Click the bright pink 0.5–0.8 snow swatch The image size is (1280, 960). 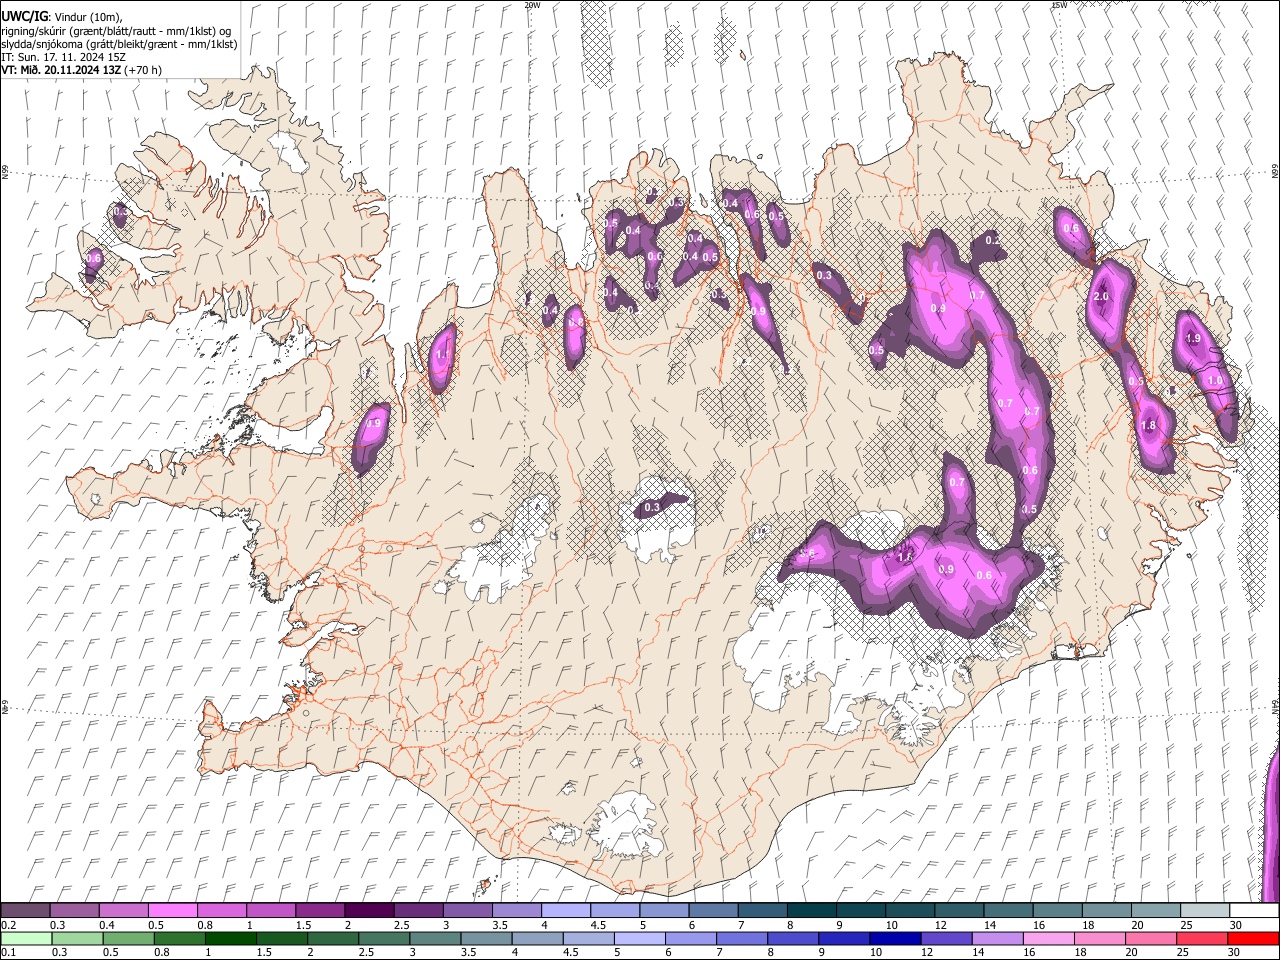pyautogui.click(x=172, y=910)
